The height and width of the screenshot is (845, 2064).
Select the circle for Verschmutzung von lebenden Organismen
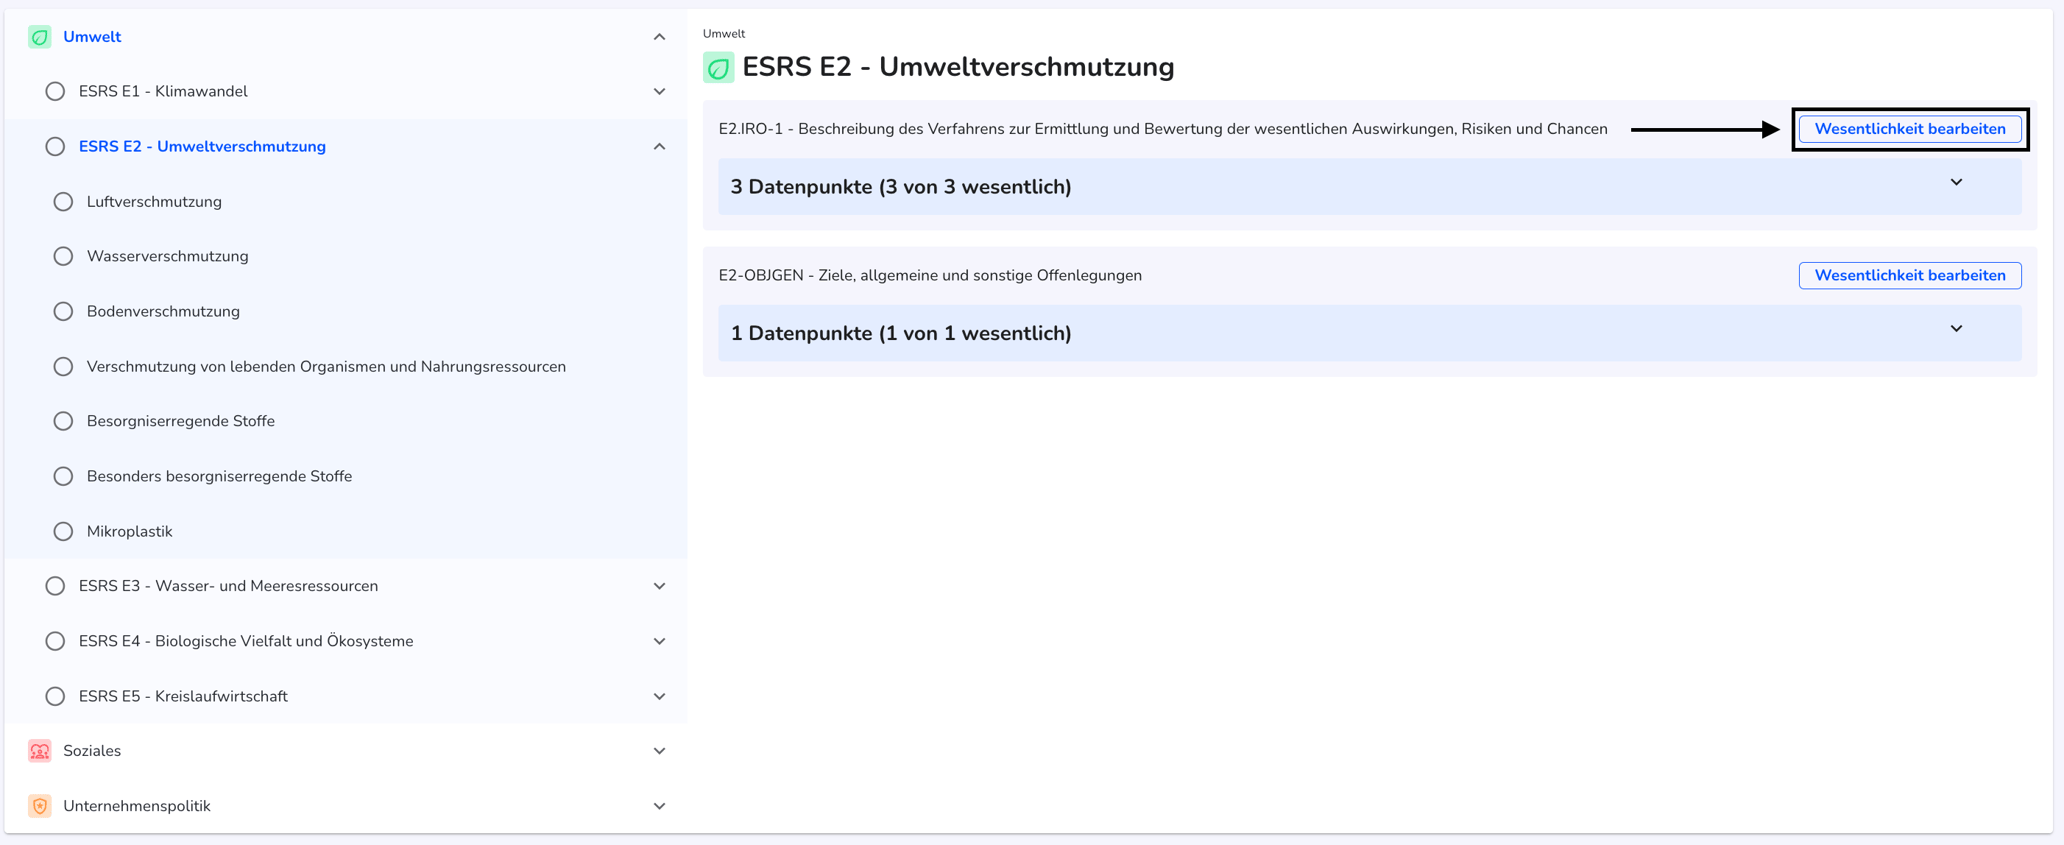[x=63, y=366]
